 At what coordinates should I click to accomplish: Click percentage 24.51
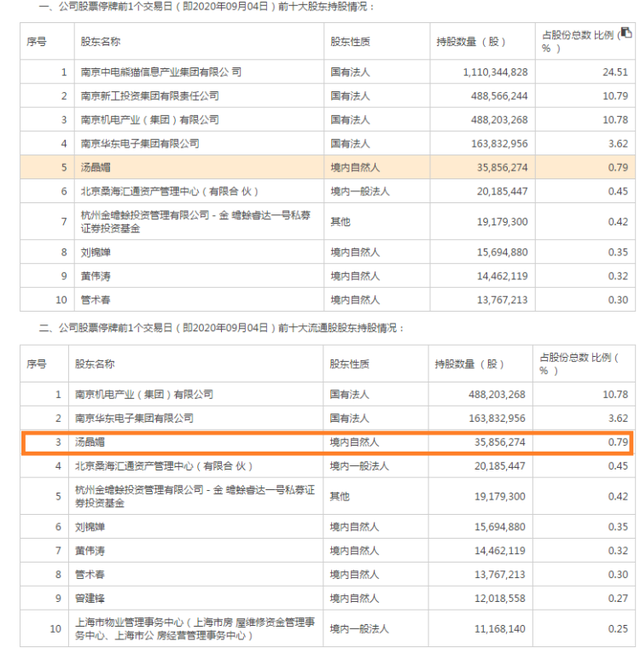point(615,72)
